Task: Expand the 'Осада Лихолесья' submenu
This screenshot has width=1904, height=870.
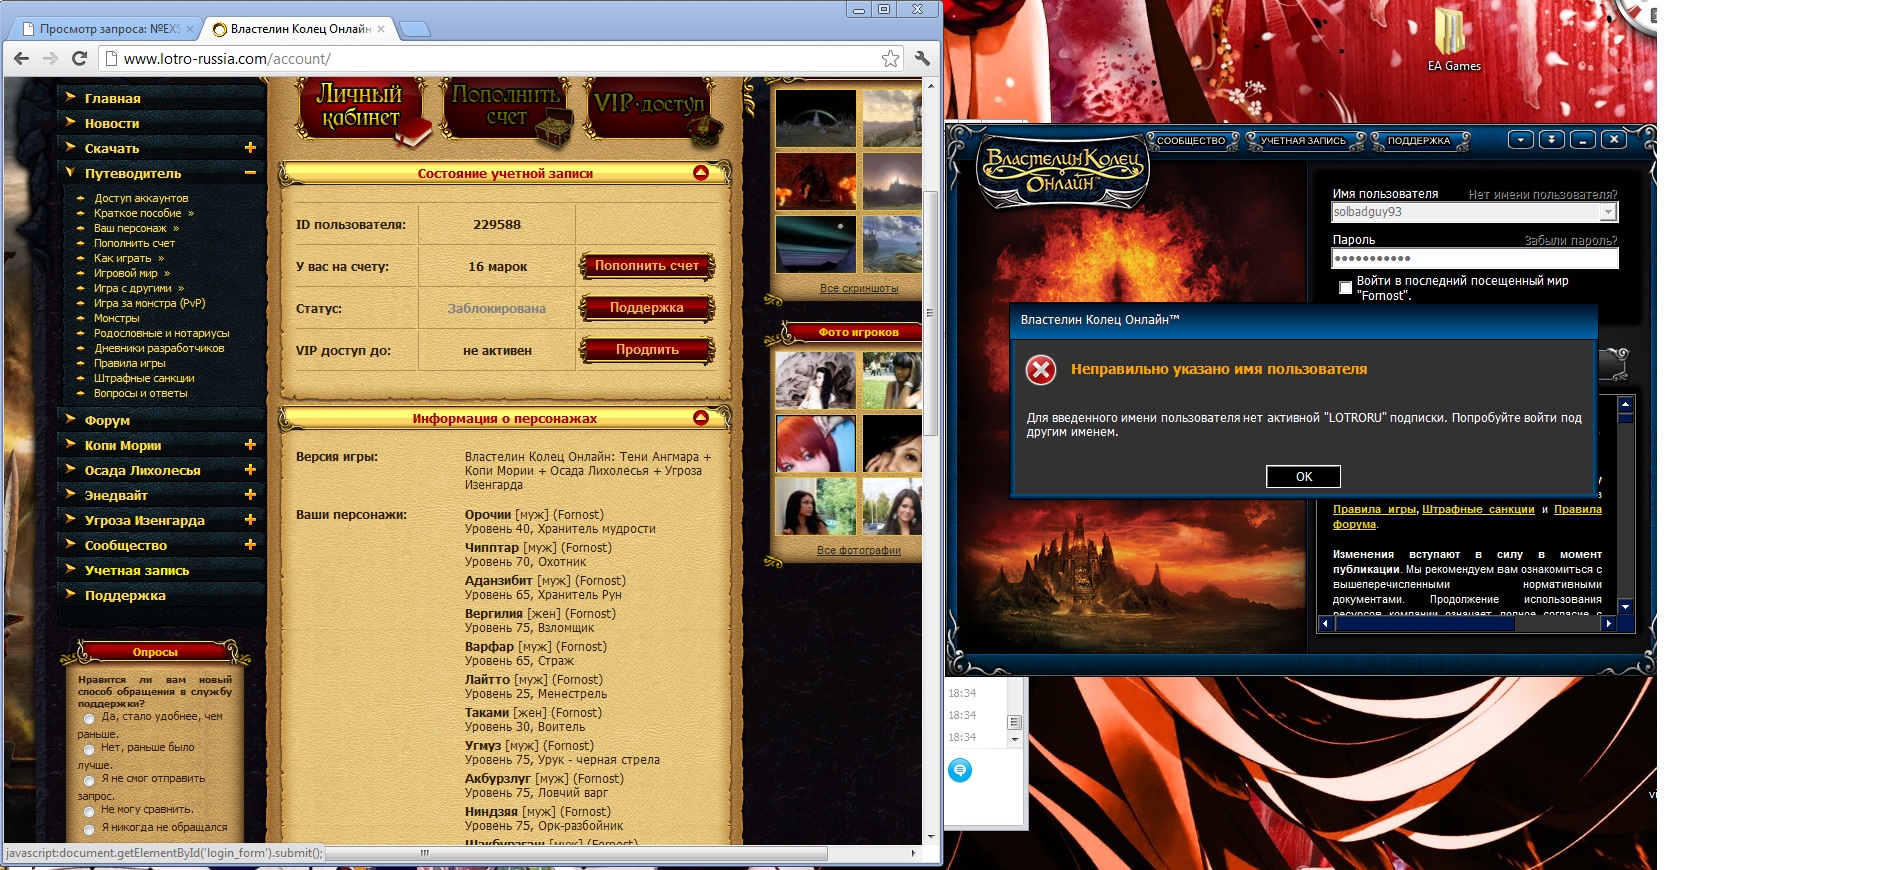Action: pos(250,470)
